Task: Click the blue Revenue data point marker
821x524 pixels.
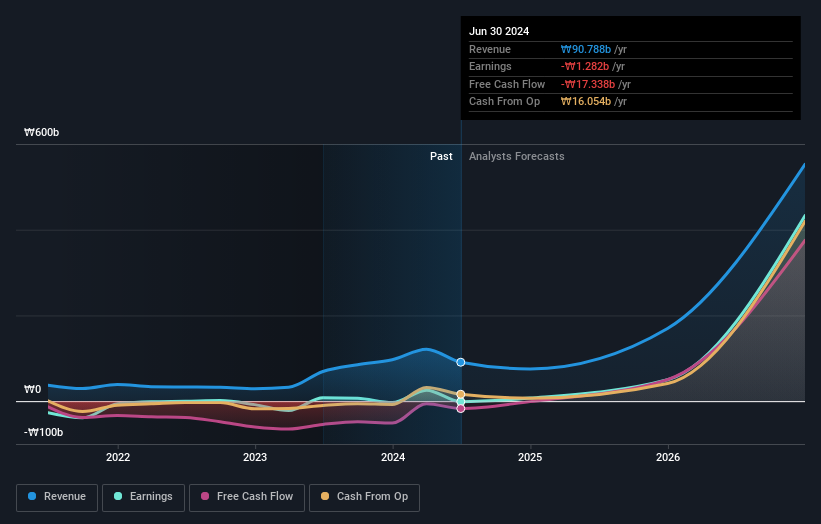Action: click(x=461, y=362)
